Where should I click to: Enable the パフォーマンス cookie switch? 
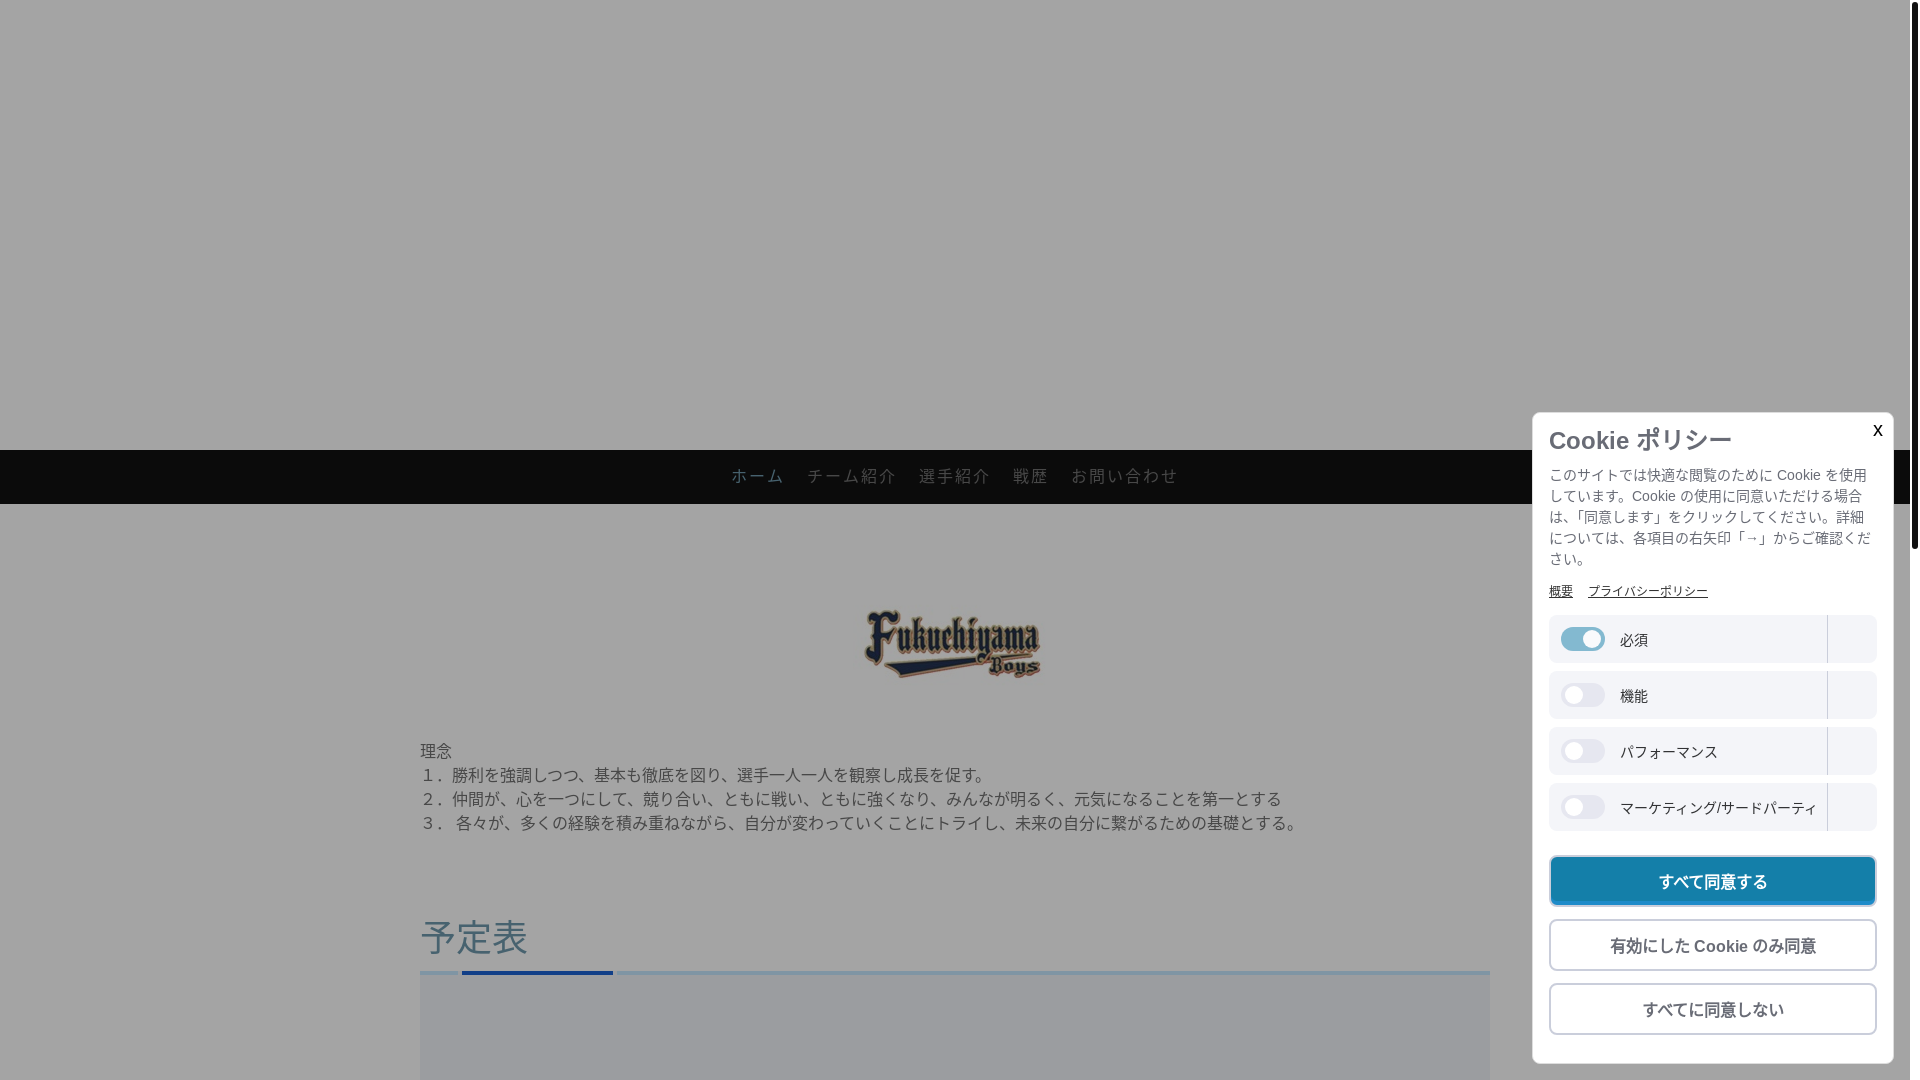coord(1582,751)
